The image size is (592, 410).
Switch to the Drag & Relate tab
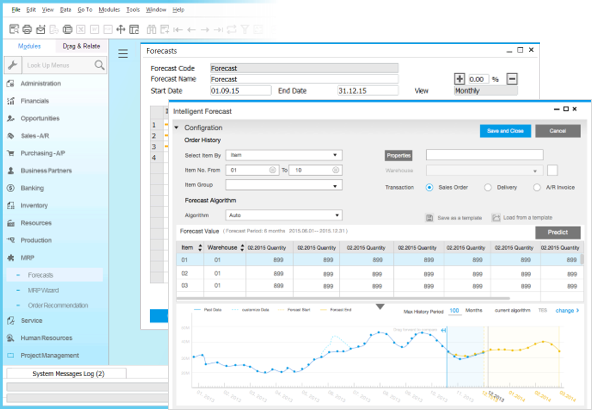point(81,46)
